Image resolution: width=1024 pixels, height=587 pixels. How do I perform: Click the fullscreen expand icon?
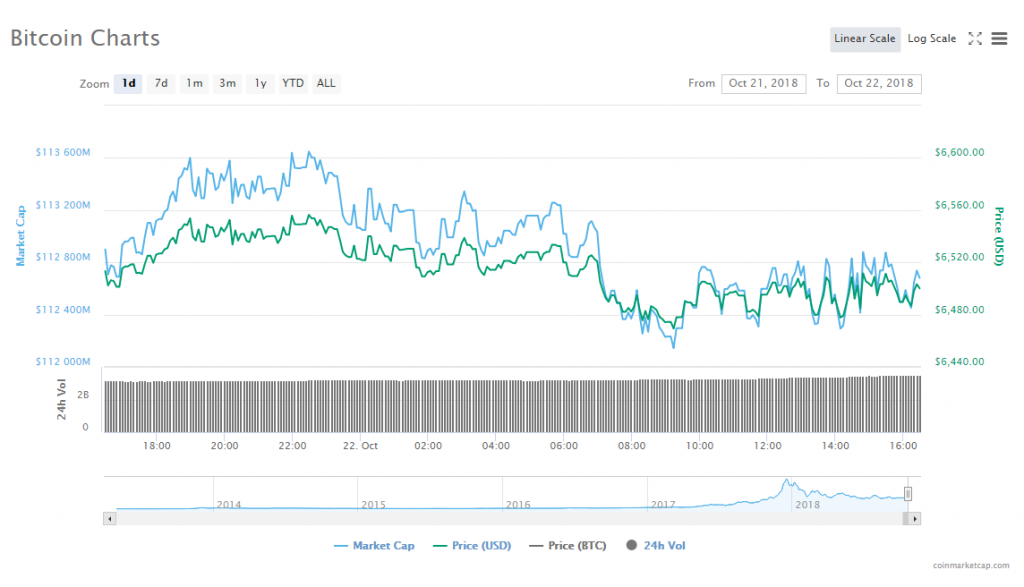point(975,39)
